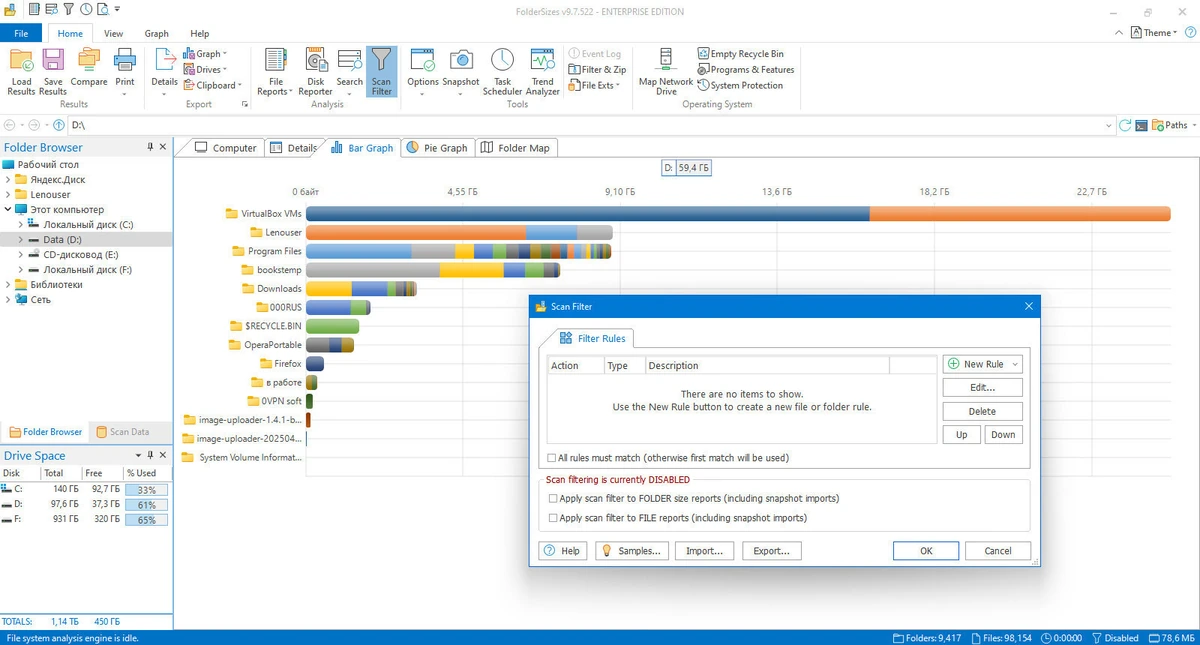
Task: Select the Downloads folder label in graph
Action: pos(279,289)
